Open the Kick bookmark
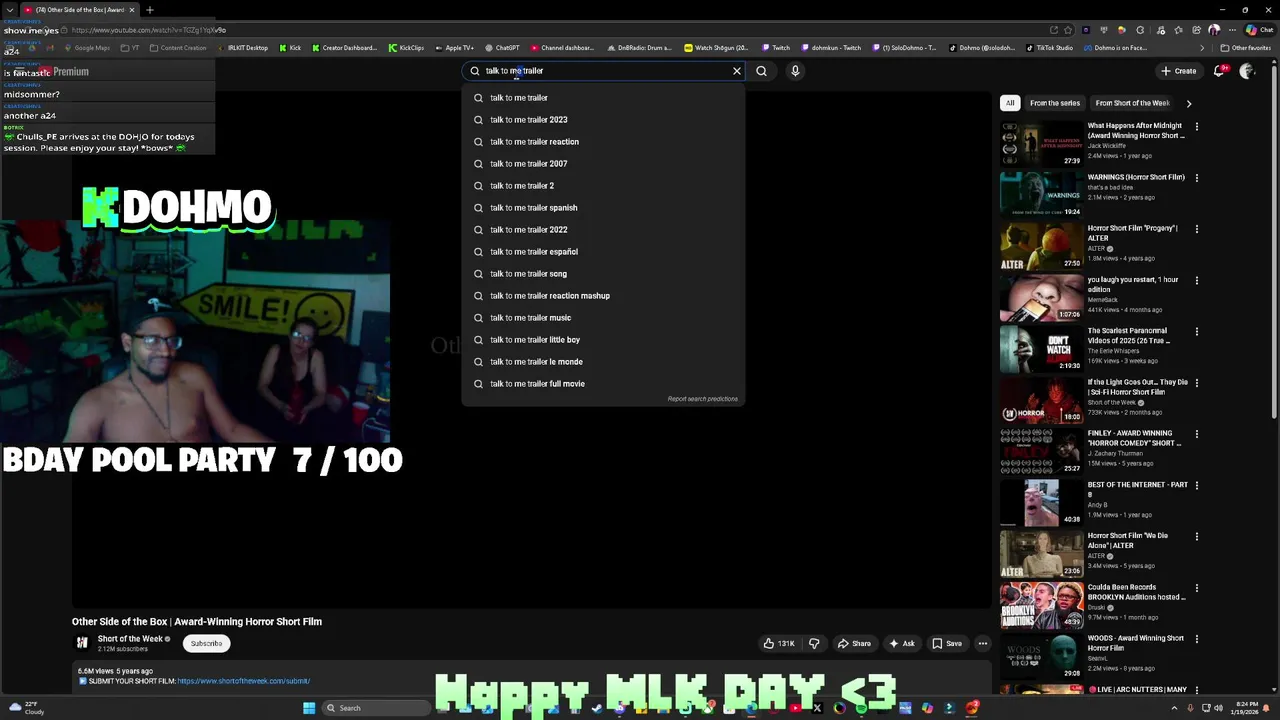The width and height of the screenshot is (1280, 720). [x=290, y=48]
